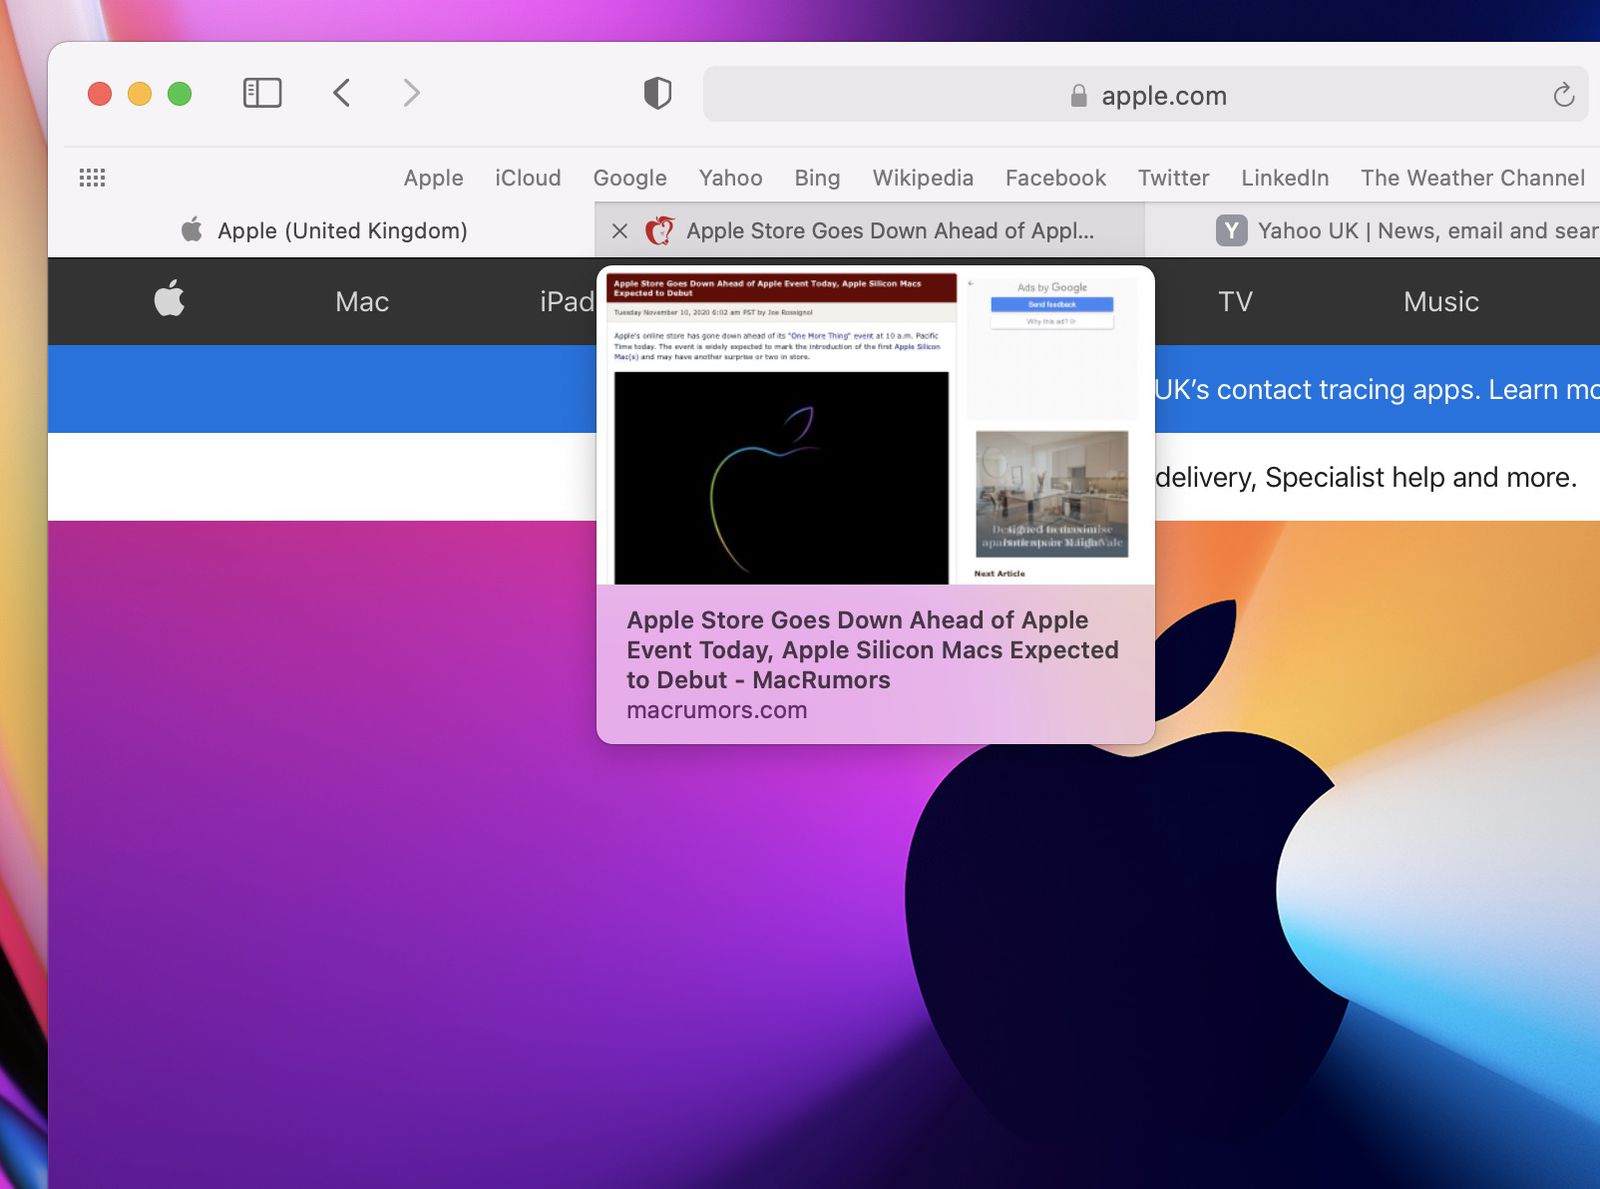
Task: Click the Apple logo in the site navigation
Action: [x=168, y=301]
